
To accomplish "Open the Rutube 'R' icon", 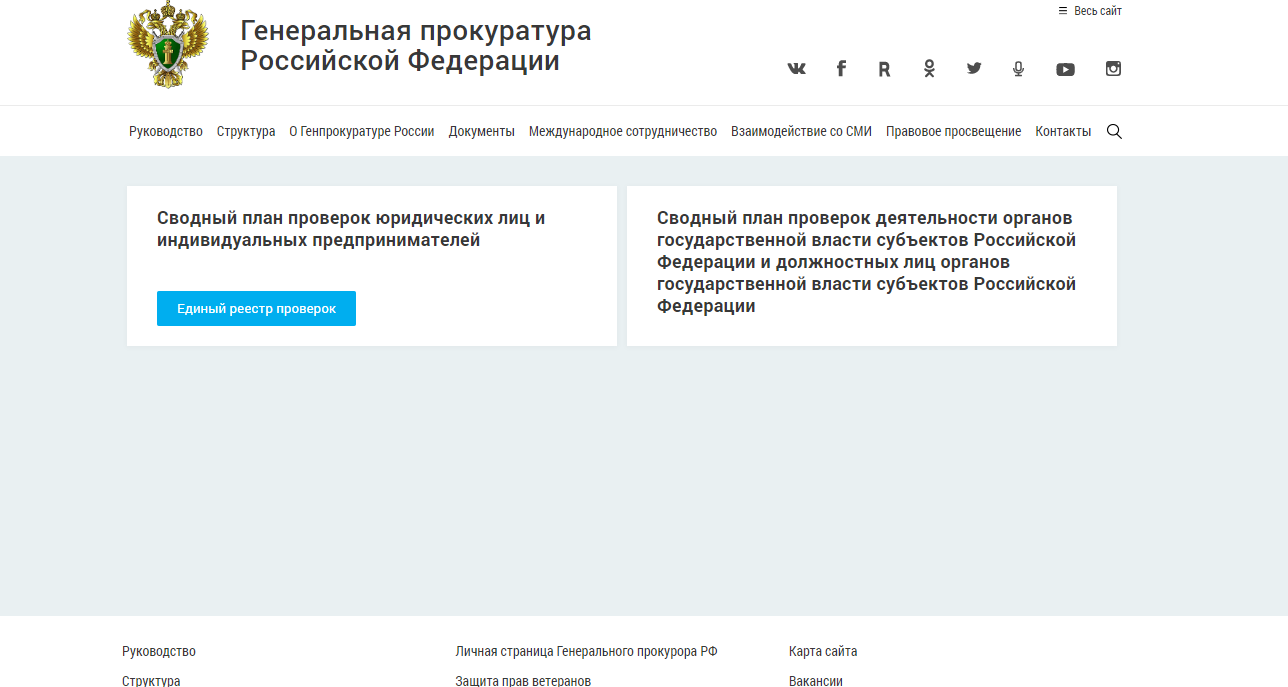I will click(x=884, y=69).
